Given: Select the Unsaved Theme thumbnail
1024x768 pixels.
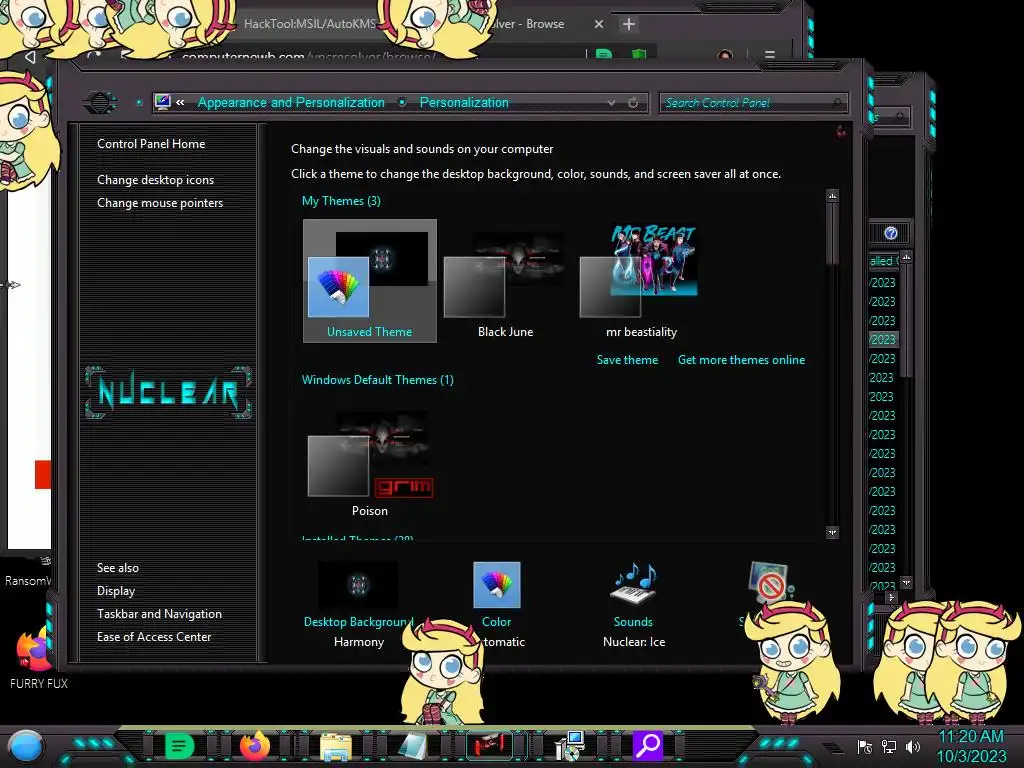Looking at the screenshot, I should 370,280.
